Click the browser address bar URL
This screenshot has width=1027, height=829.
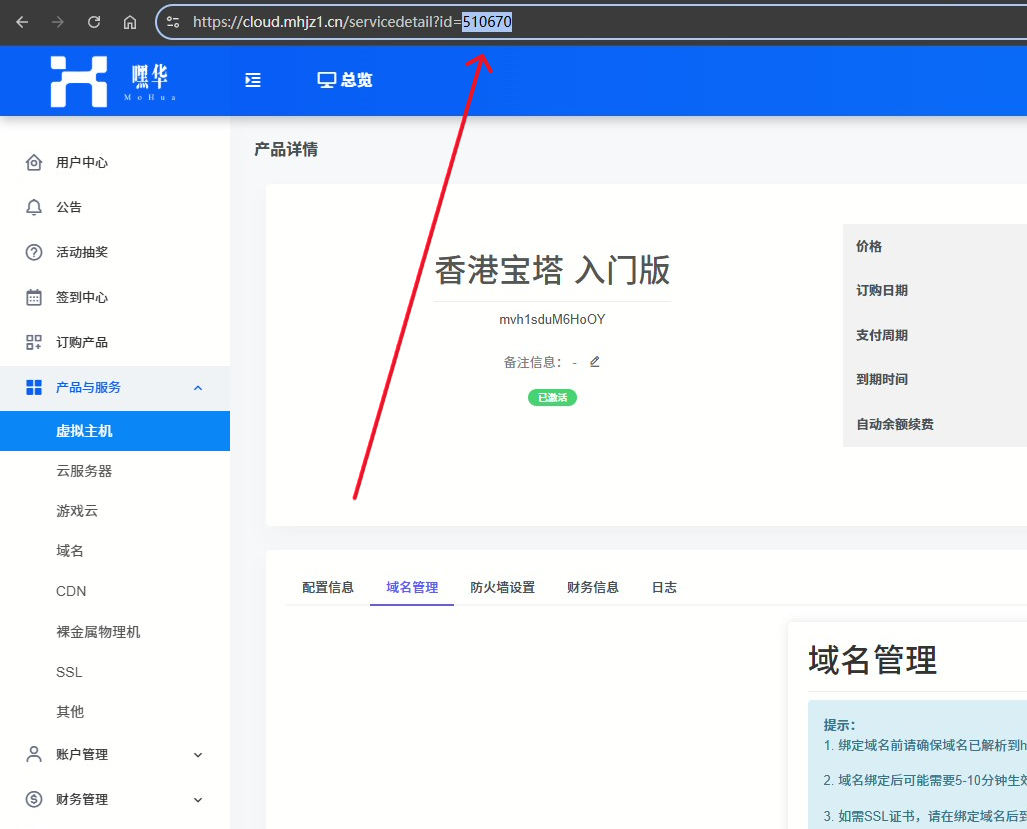350,22
